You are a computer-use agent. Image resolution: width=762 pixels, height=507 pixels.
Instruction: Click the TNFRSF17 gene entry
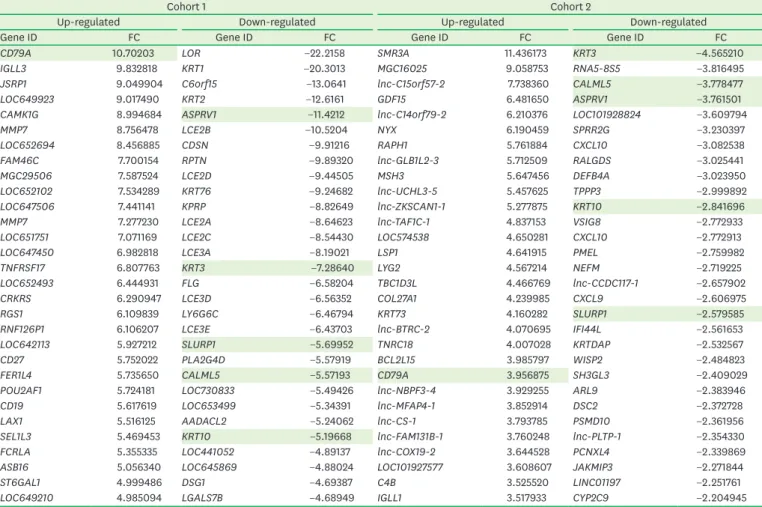(x=23, y=268)
